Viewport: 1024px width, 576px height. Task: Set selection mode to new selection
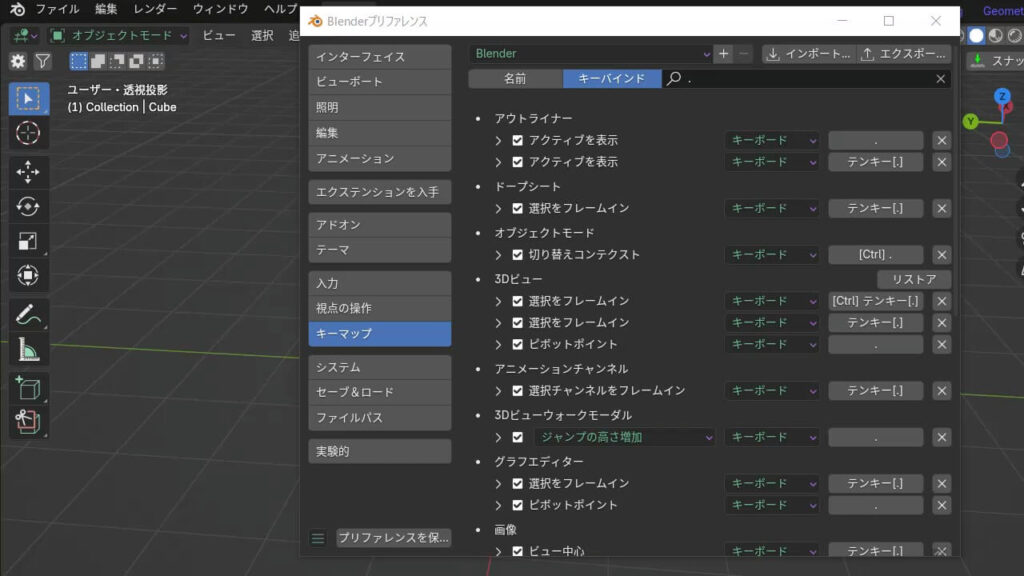[x=78, y=61]
